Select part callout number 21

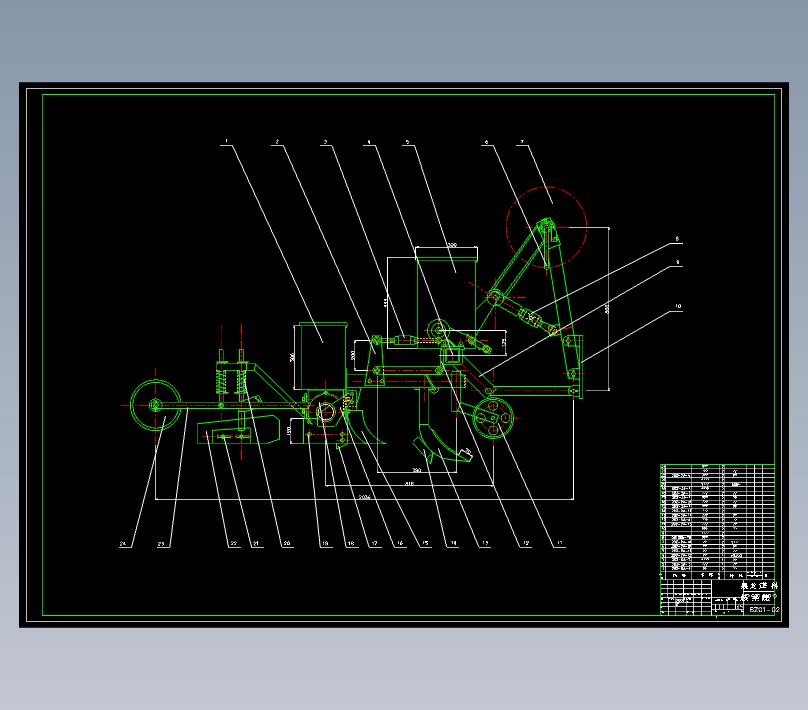pos(256,544)
